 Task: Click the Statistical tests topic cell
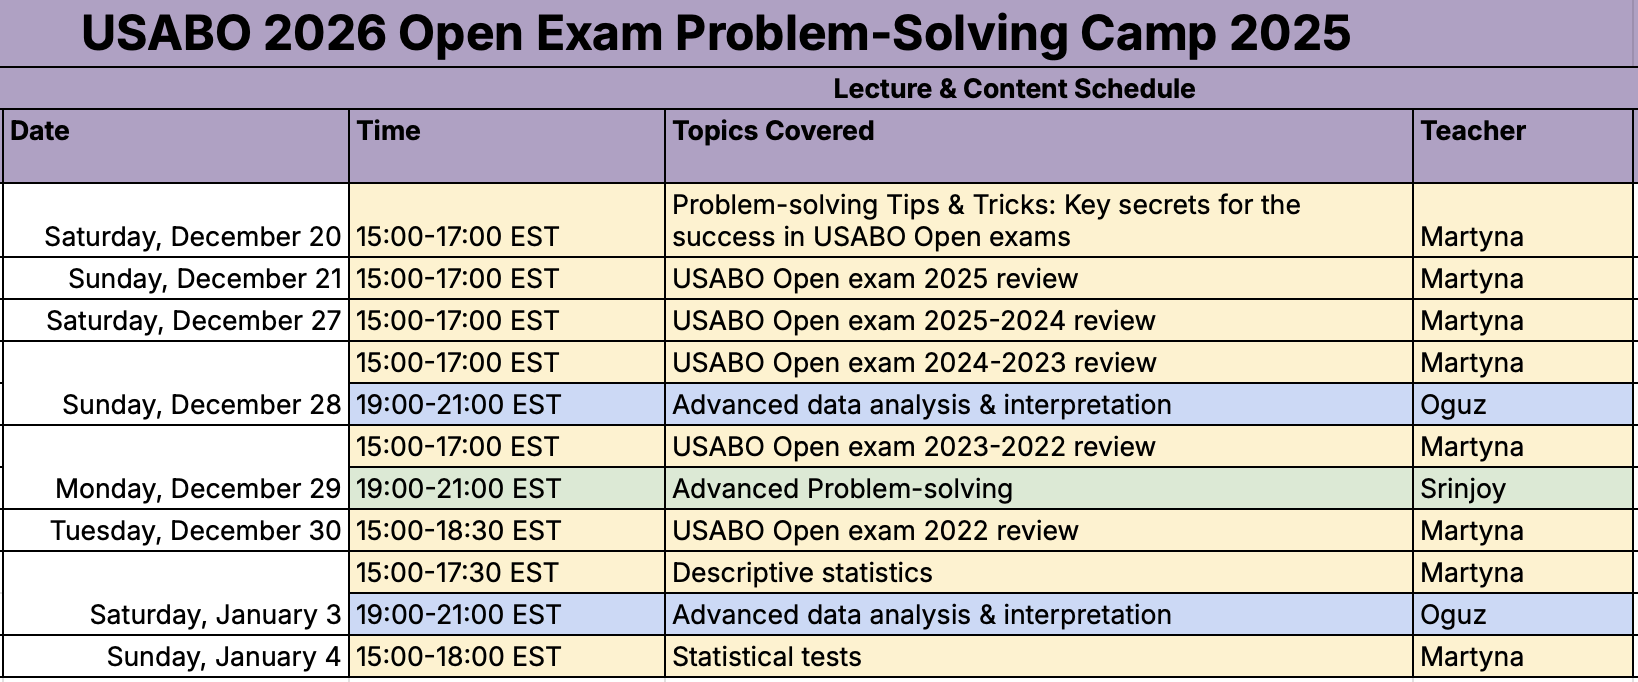(1038, 657)
